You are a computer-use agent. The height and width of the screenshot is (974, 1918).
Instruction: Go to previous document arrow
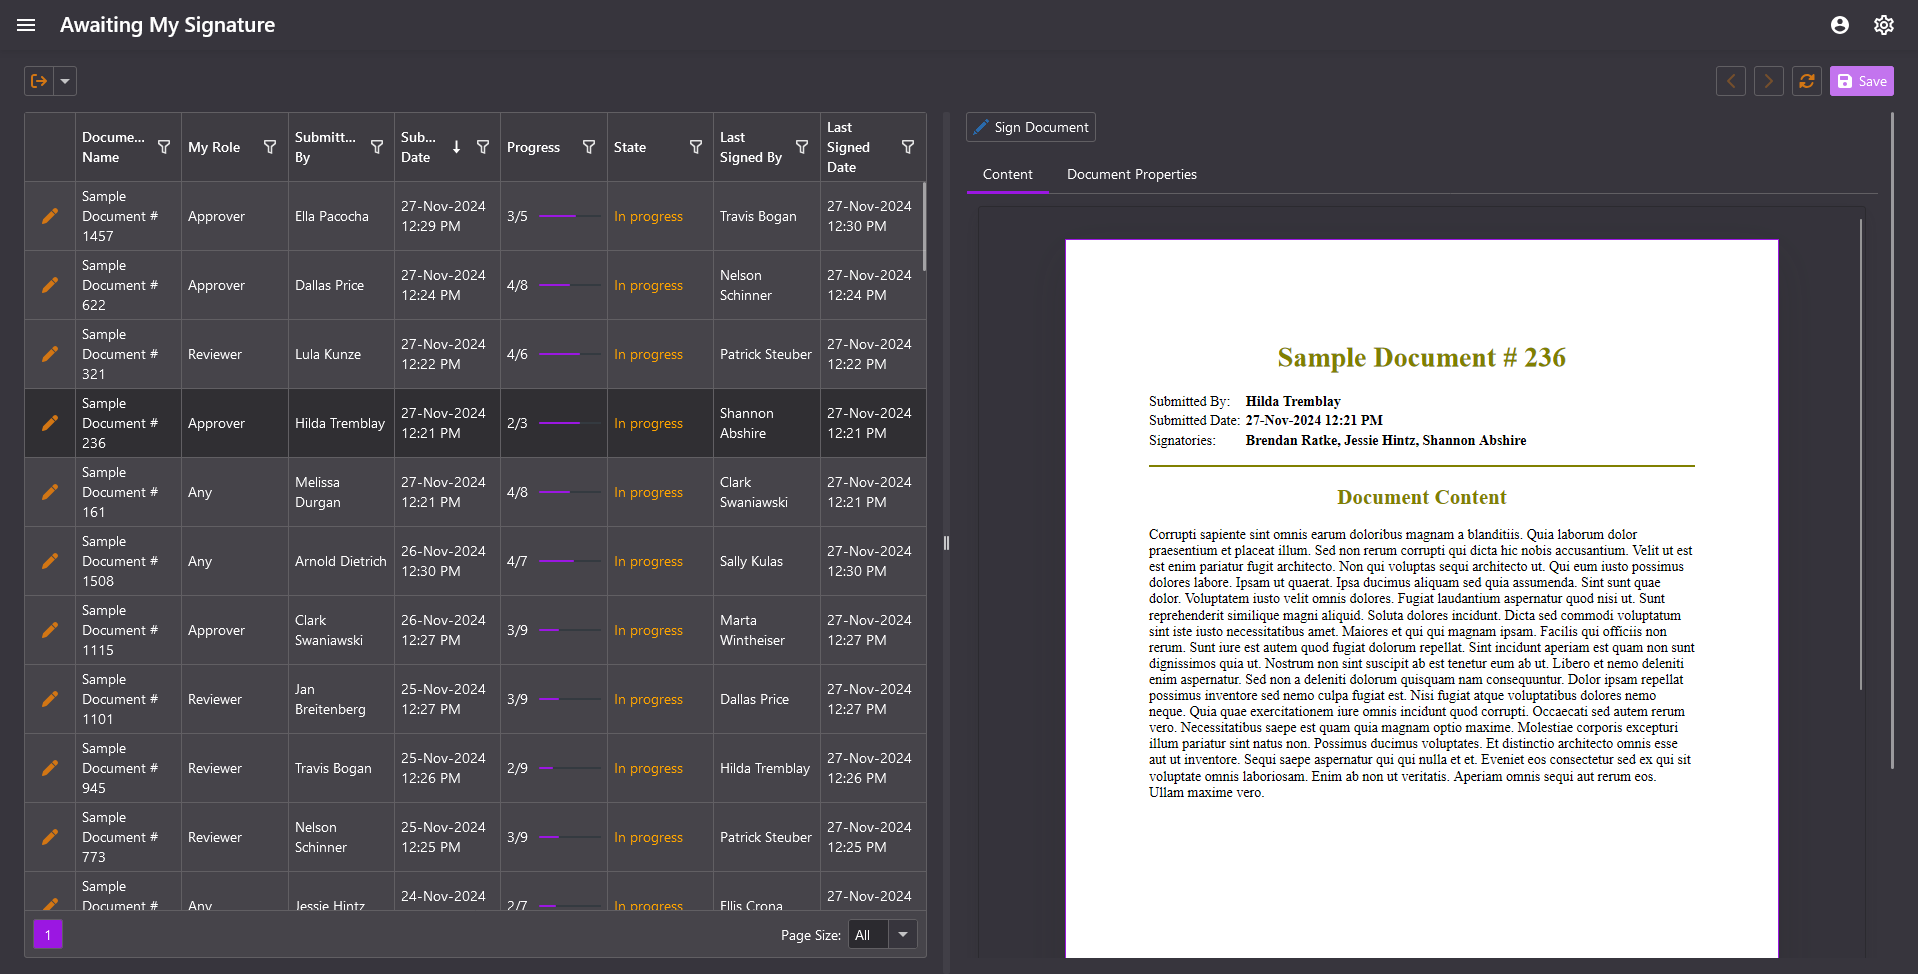[x=1730, y=81]
